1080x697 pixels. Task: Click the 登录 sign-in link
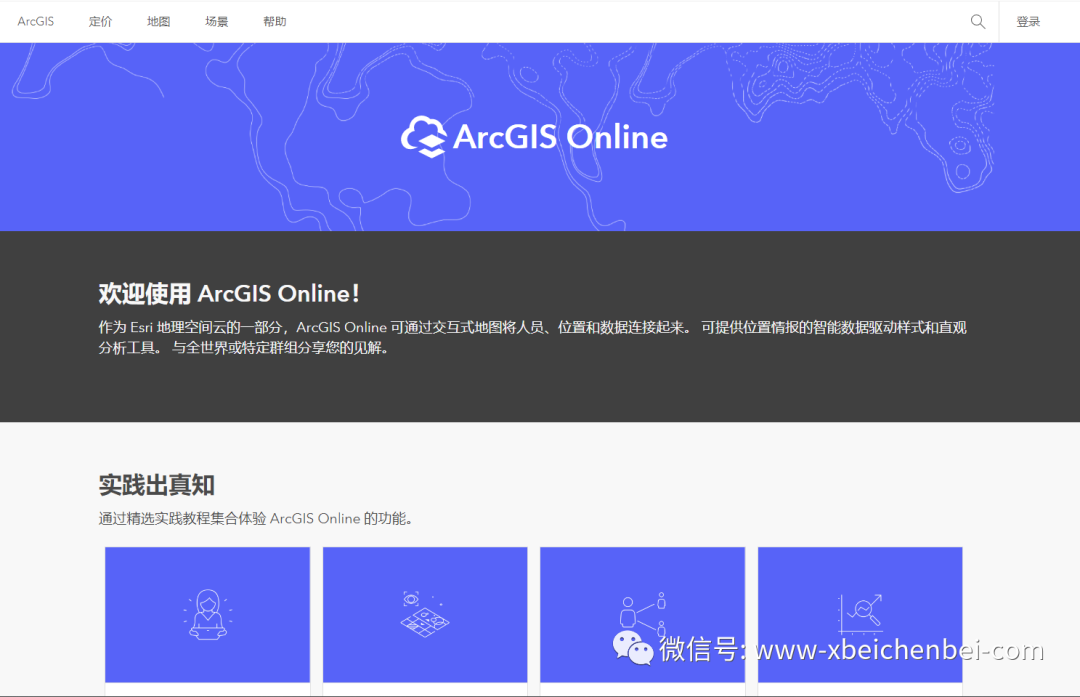click(x=1028, y=21)
